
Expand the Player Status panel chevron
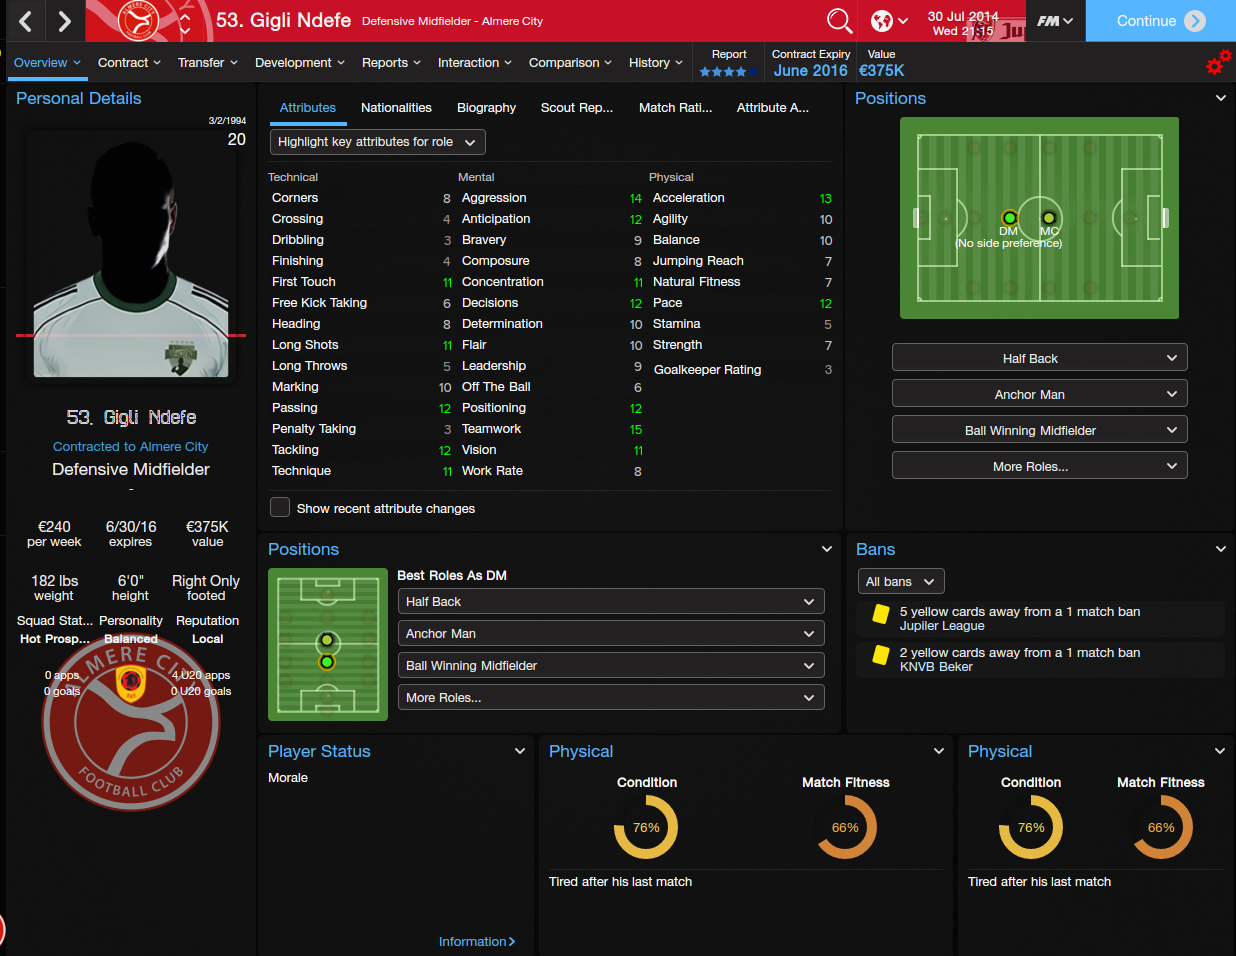(520, 751)
